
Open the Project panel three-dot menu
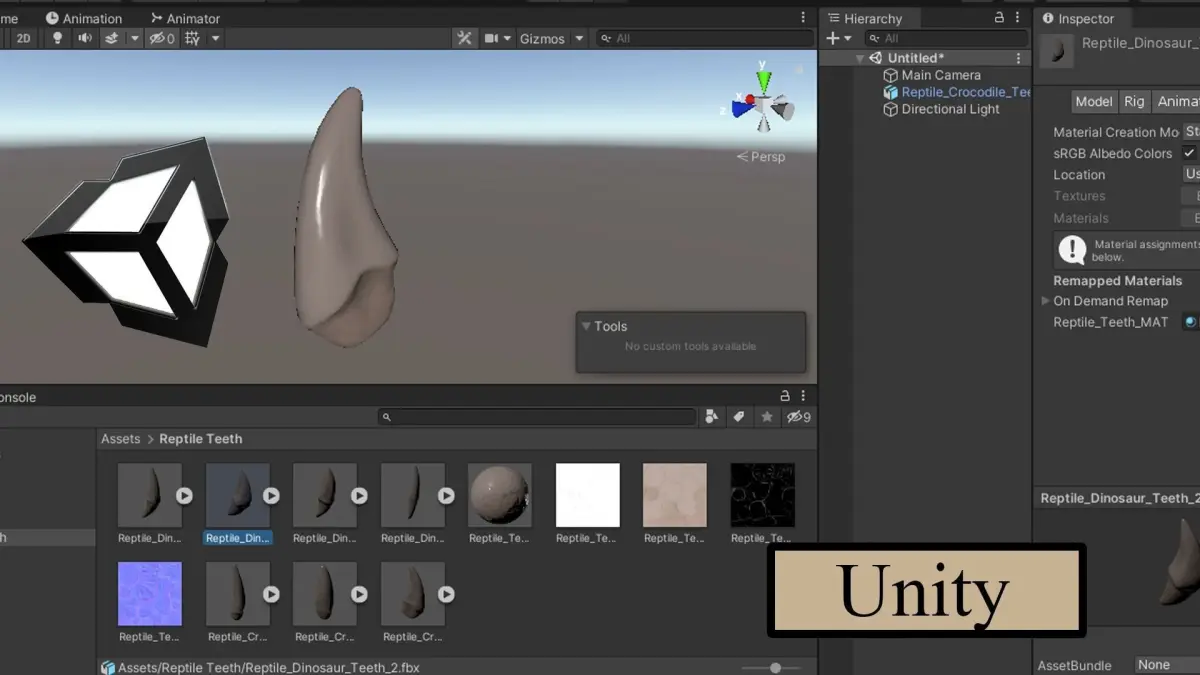803,396
